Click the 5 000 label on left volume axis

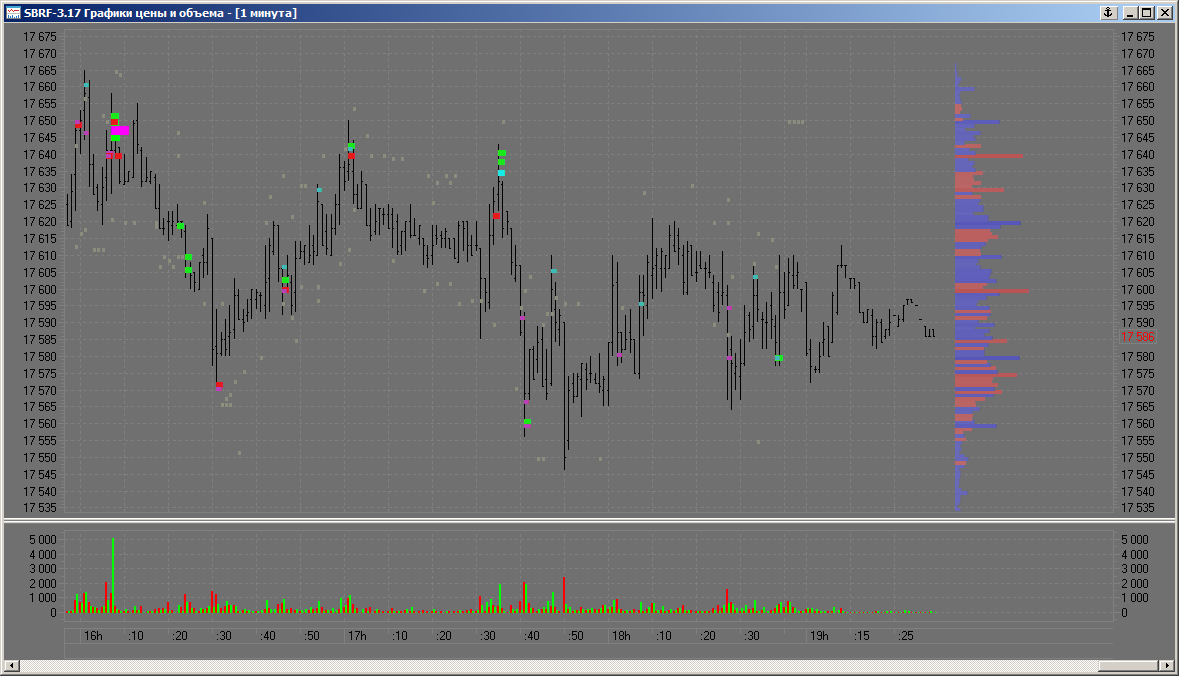(x=40, y=539)
